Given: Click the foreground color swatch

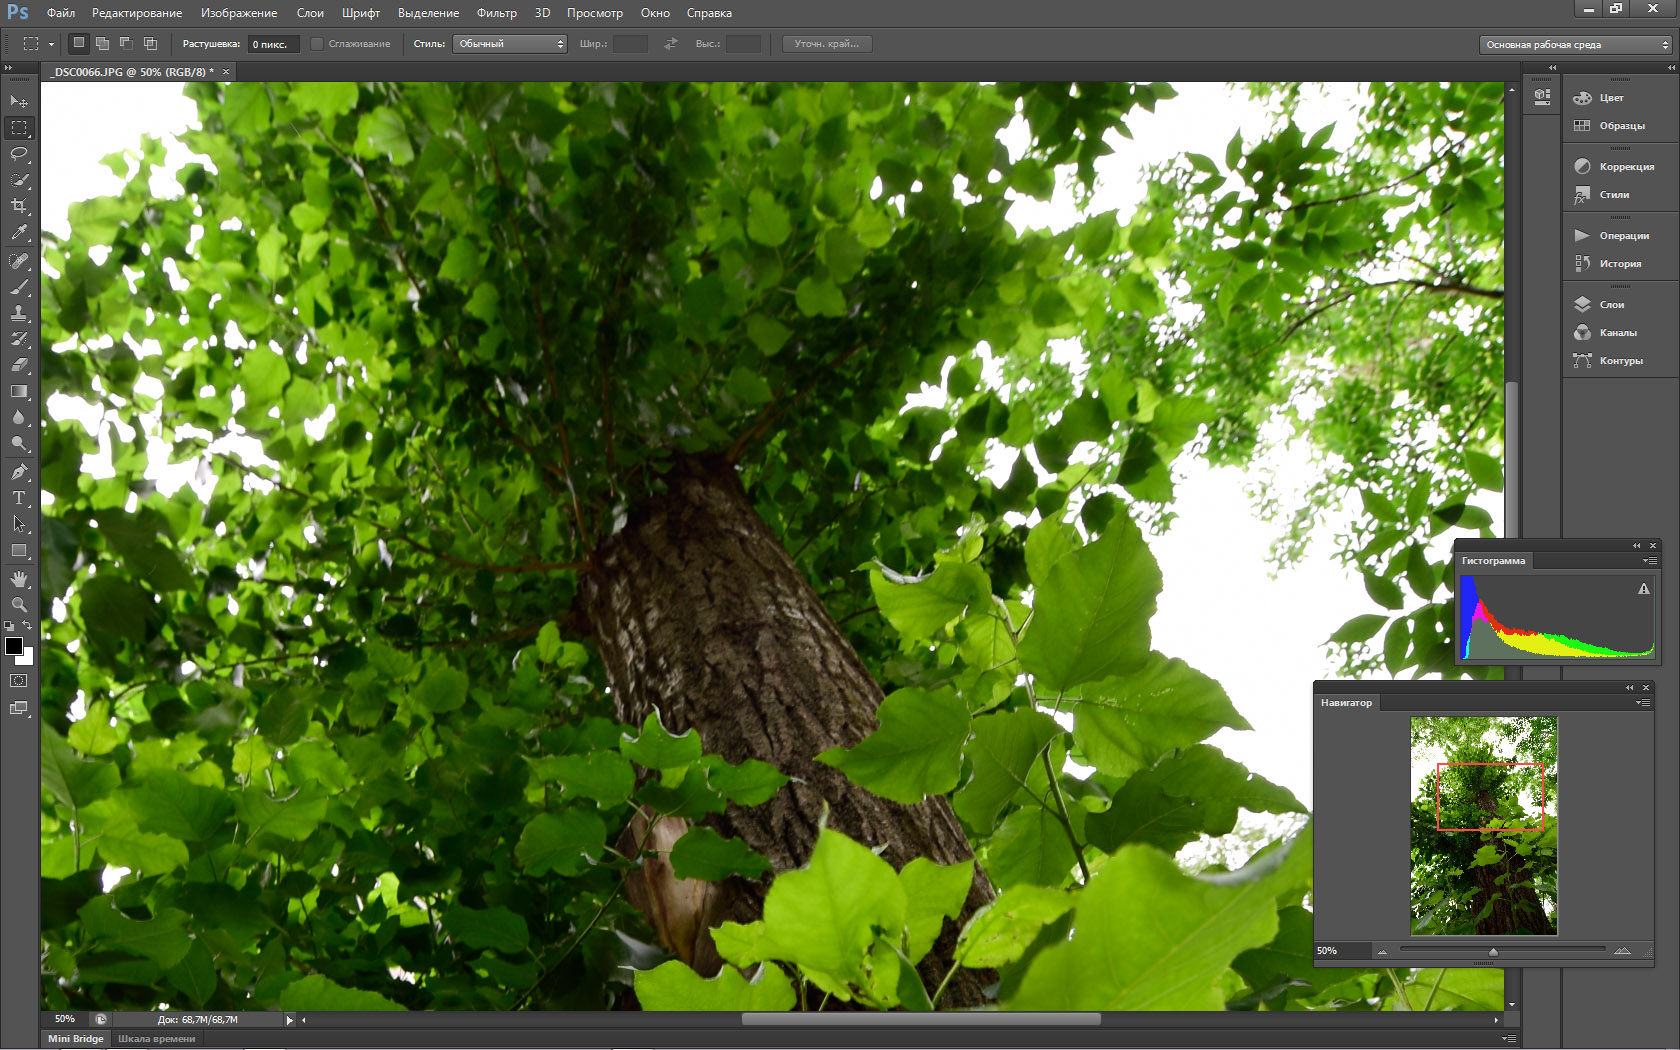Looking at the screenshot, I should [x=14, y=646].
